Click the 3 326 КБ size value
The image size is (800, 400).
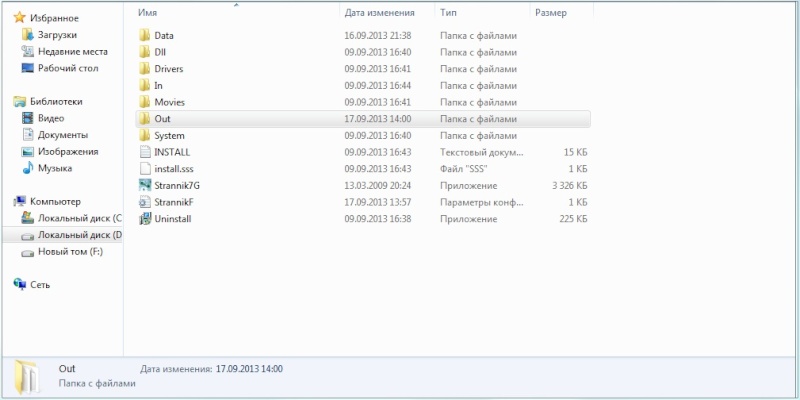coord(569,186)
